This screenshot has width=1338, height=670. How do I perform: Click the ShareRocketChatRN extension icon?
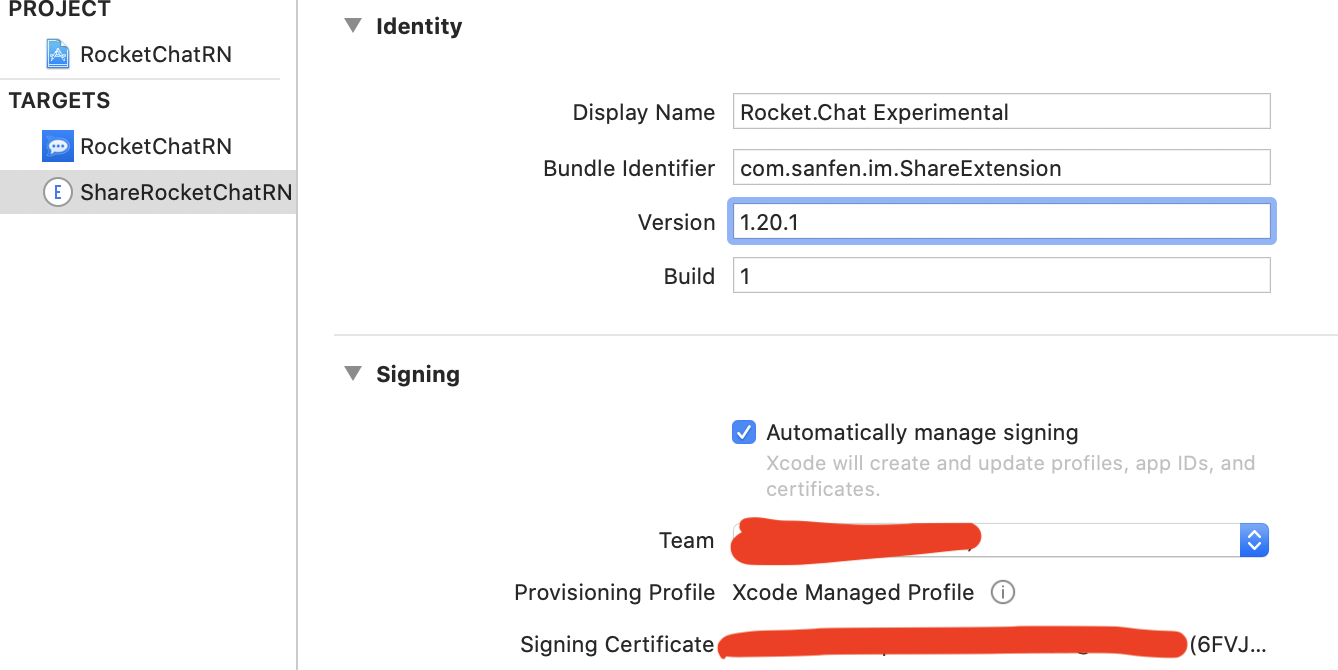[58, 192]
